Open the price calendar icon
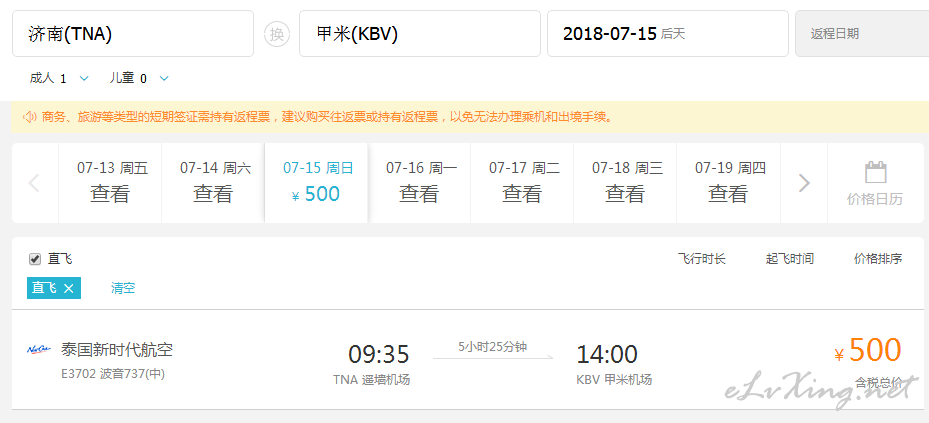Viewport: 929px width, 423px height. (875, 172)
